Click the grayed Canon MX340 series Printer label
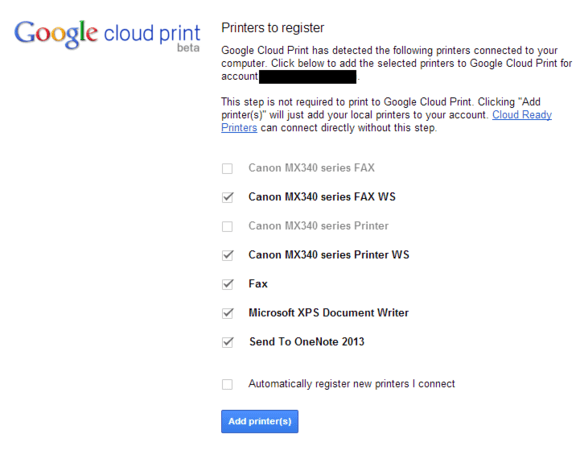 coord(318,226)
